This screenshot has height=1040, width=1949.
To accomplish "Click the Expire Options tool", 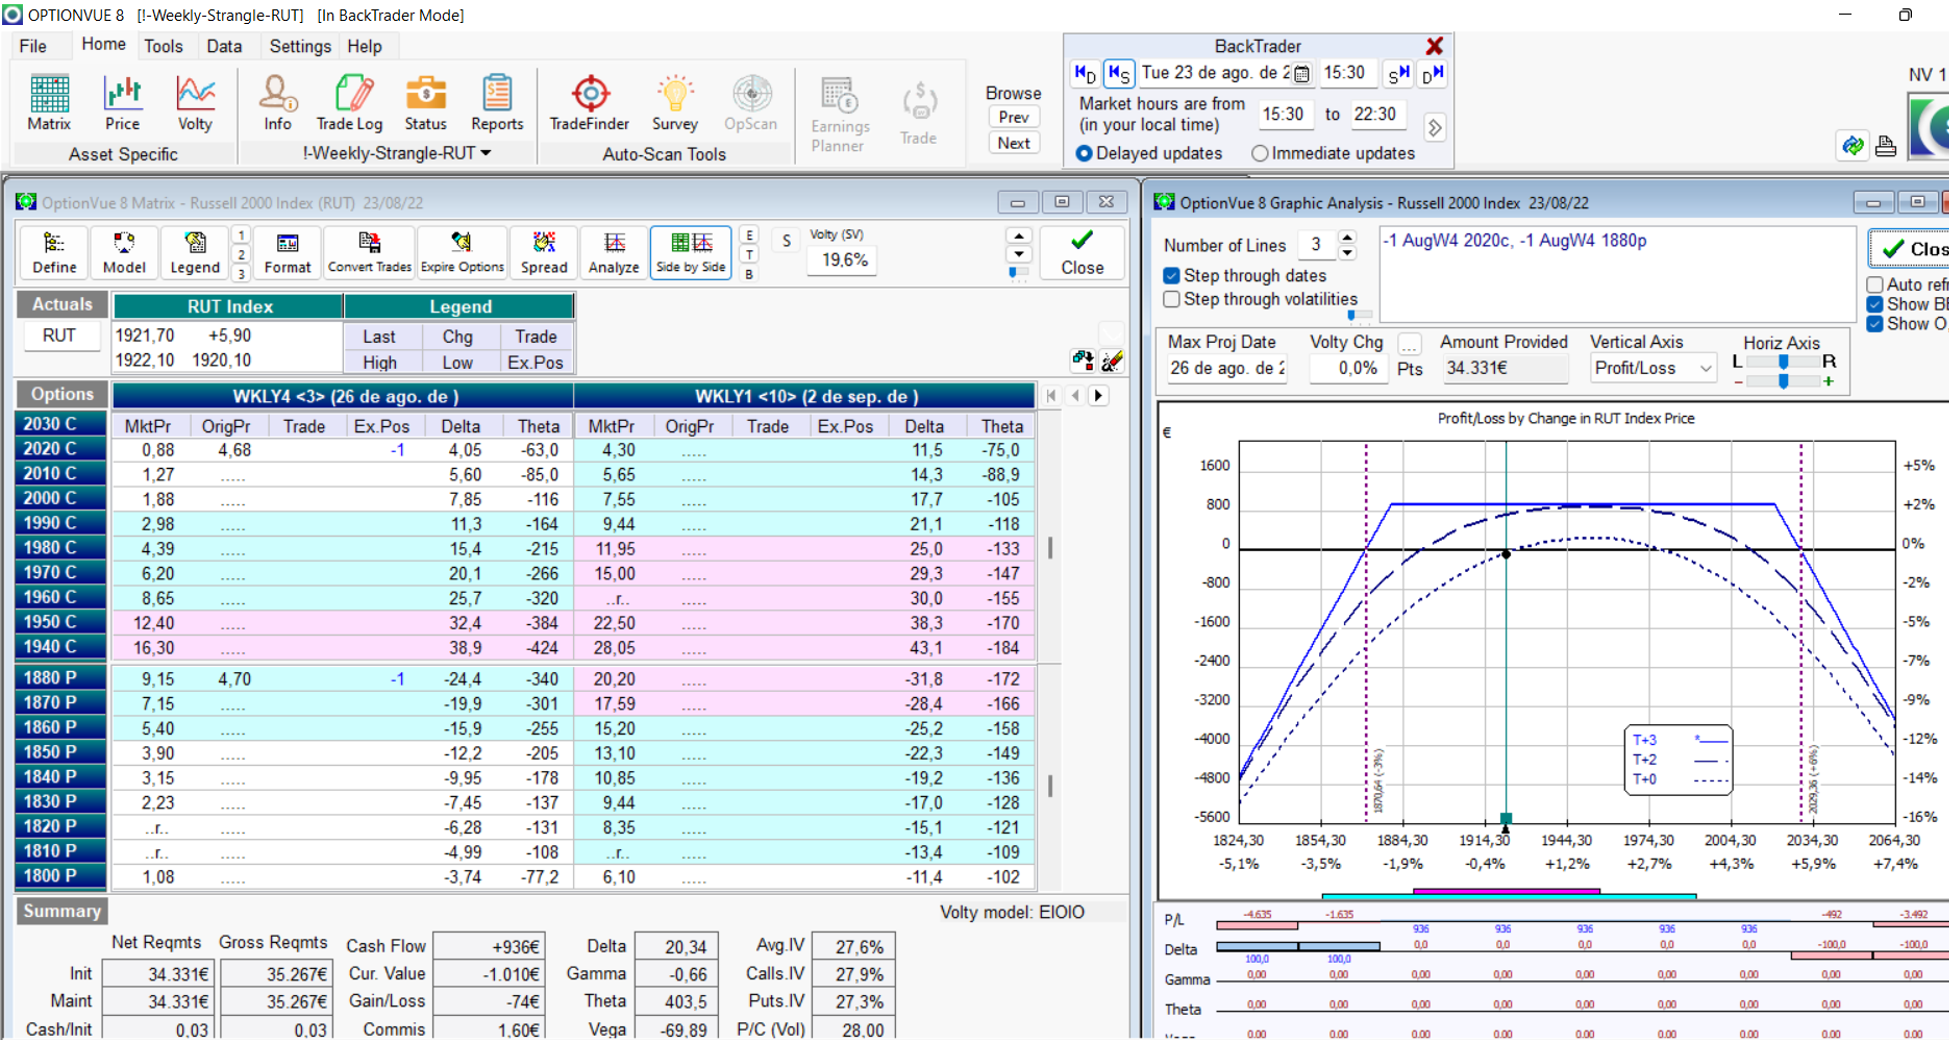I will (462, 252).
